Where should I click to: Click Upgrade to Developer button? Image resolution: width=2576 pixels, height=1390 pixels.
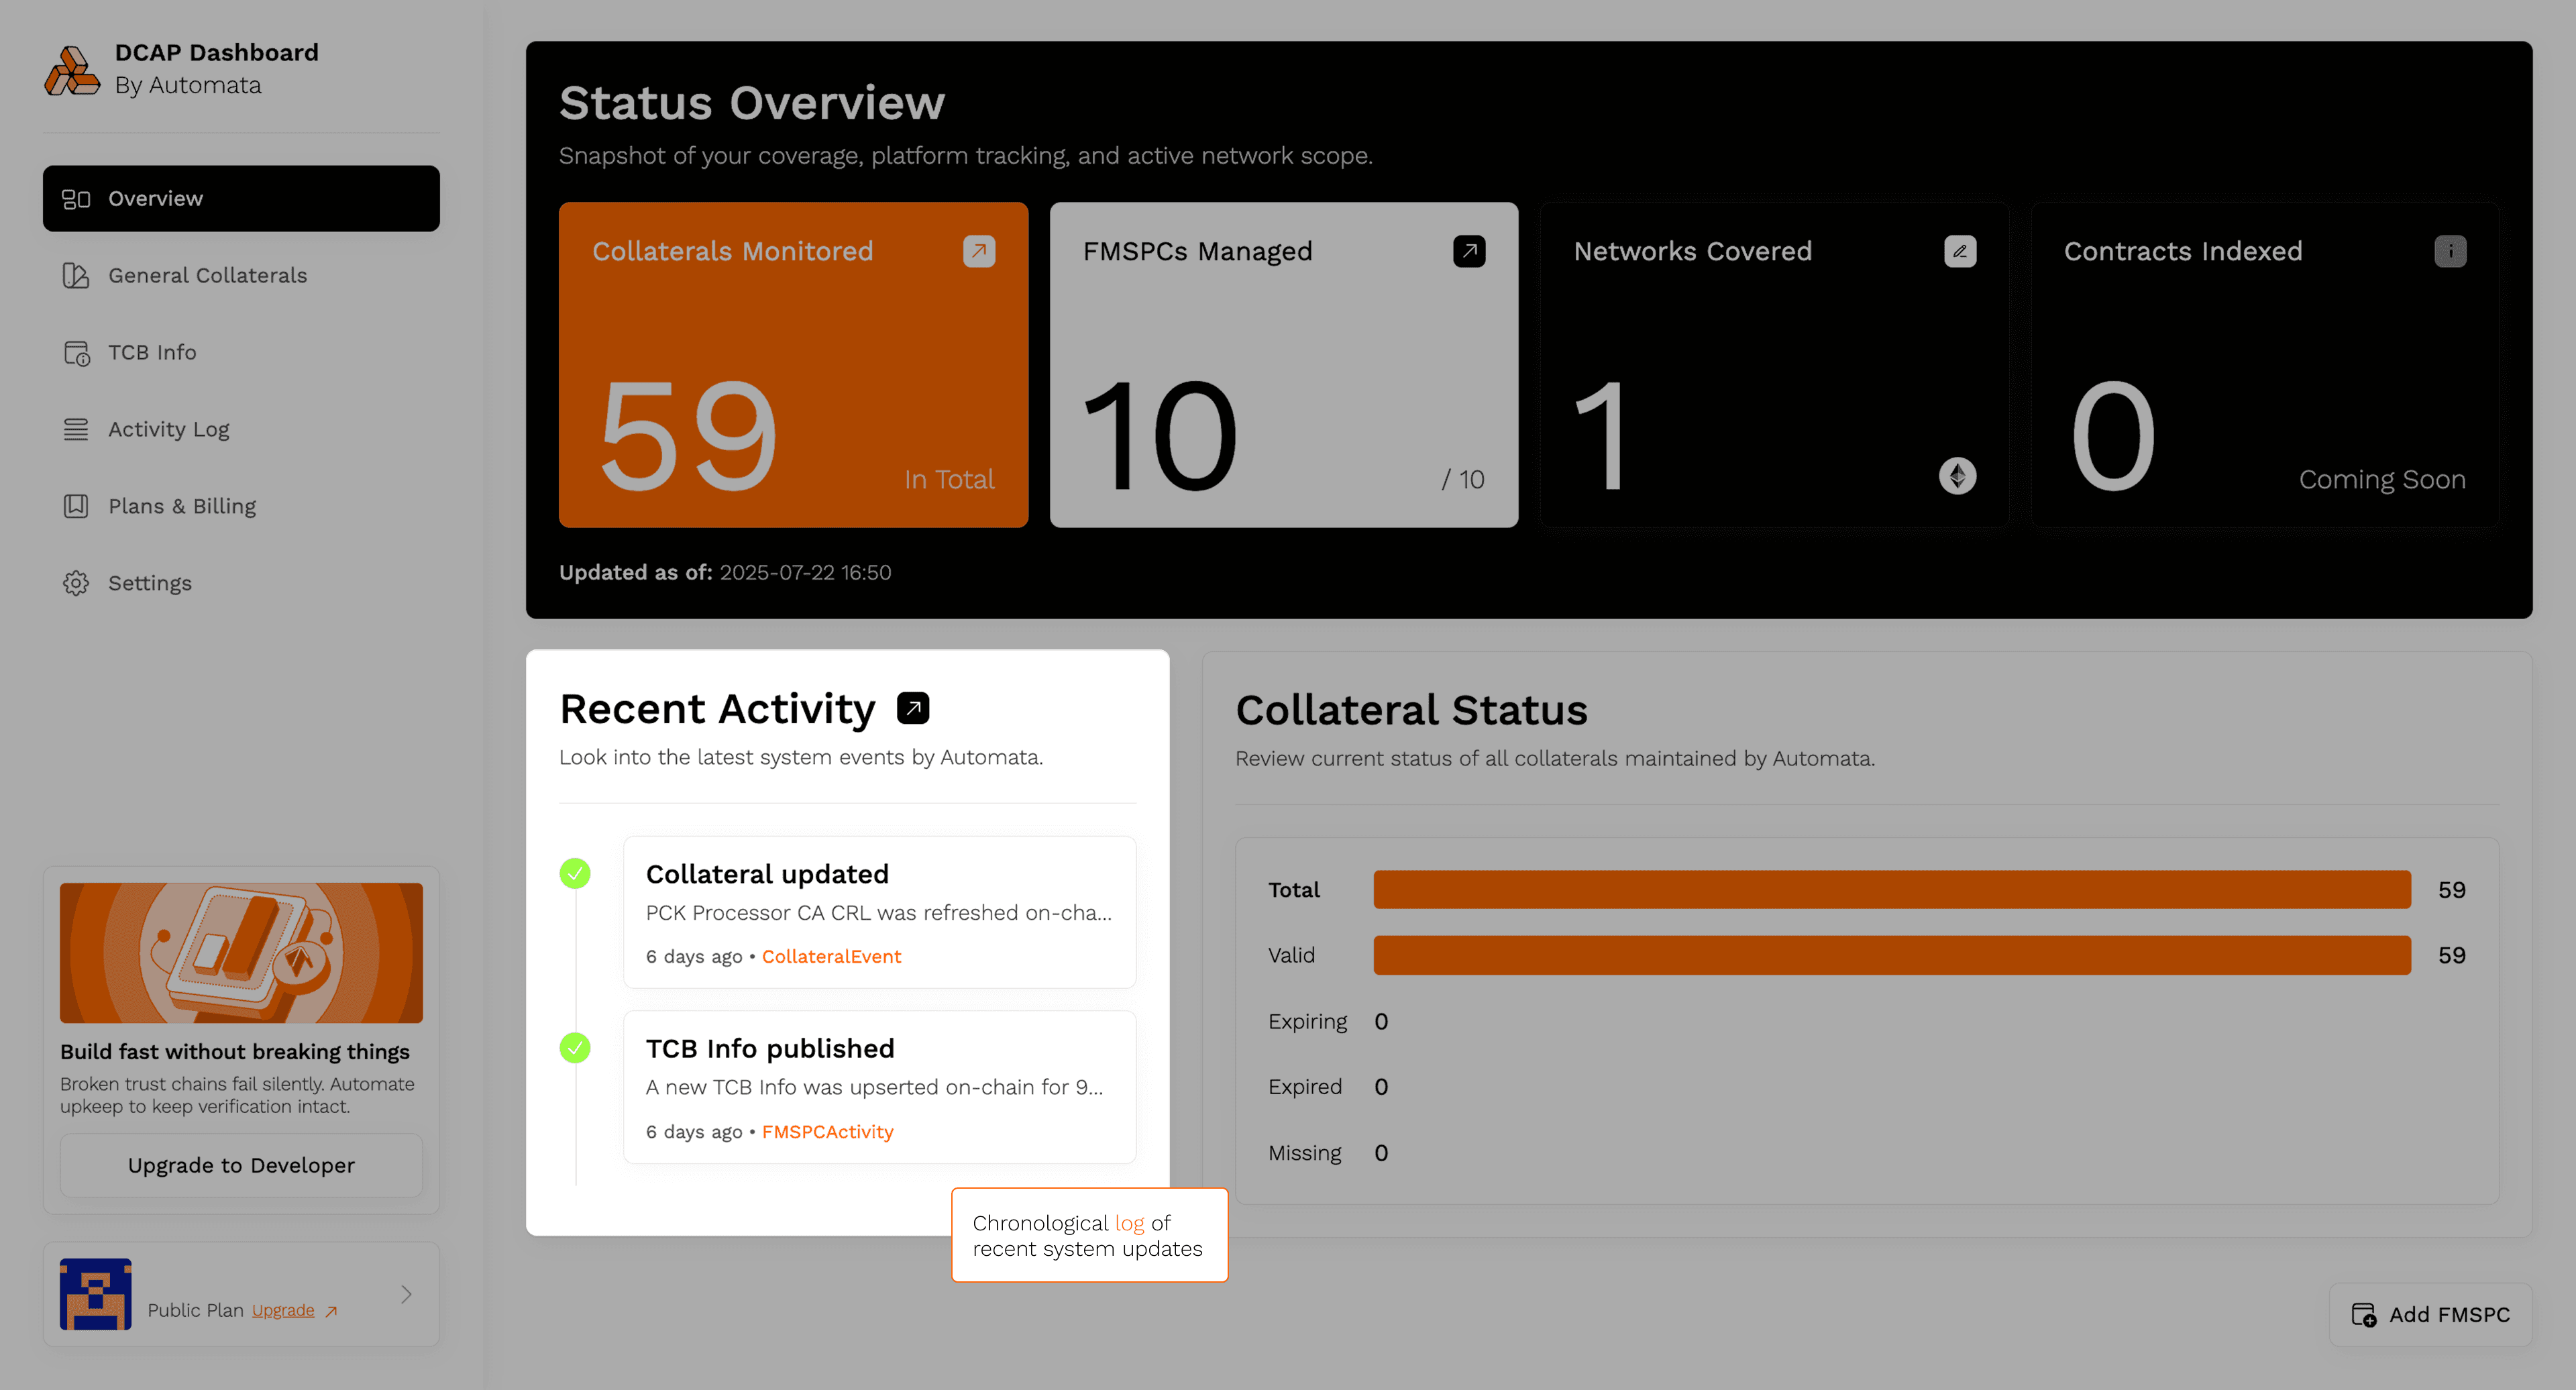click(x=241, y=1165)
